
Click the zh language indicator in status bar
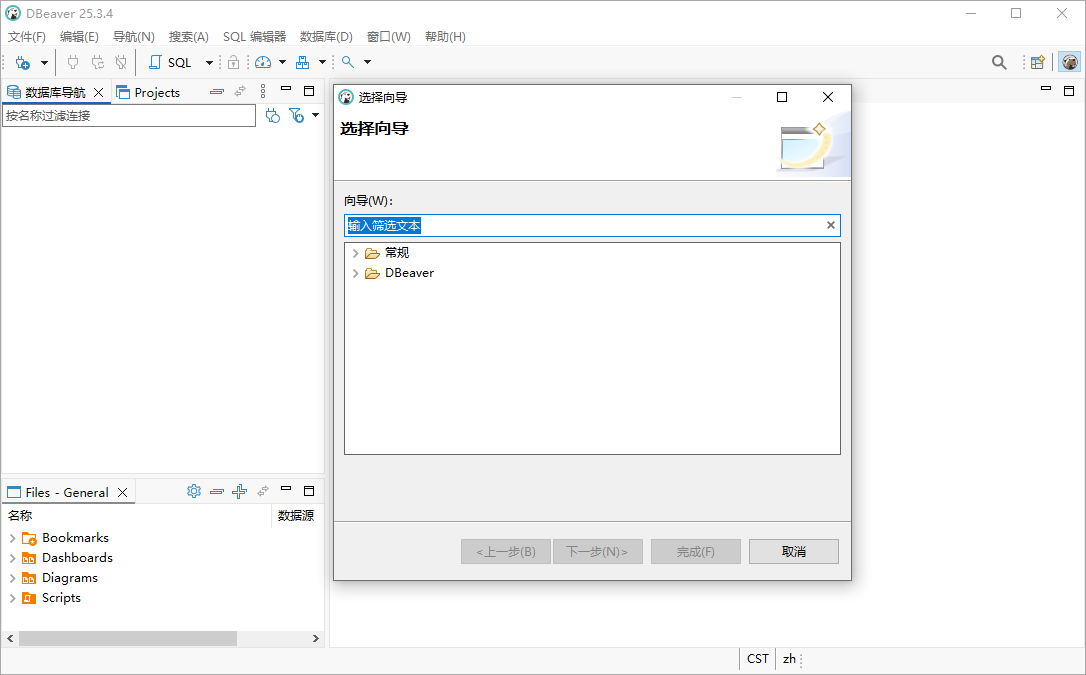[x=789, y=658]
